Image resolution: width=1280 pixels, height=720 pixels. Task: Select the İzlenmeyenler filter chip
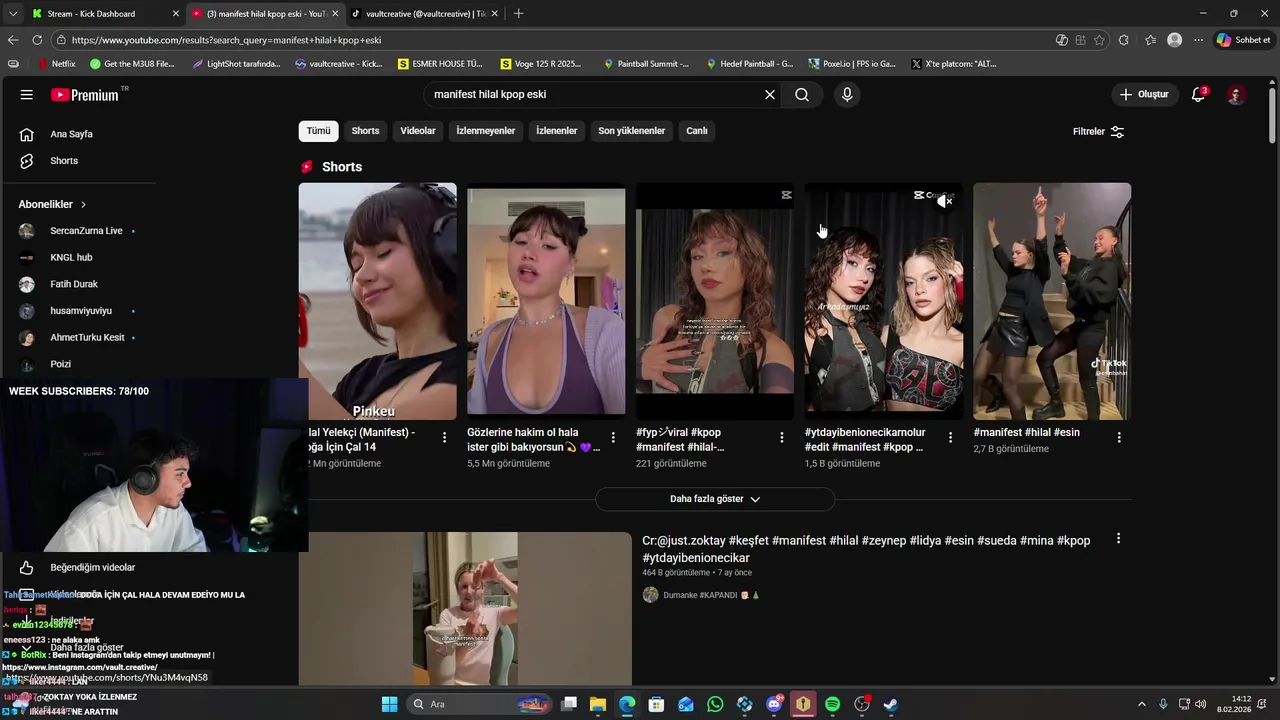(486, 131)
